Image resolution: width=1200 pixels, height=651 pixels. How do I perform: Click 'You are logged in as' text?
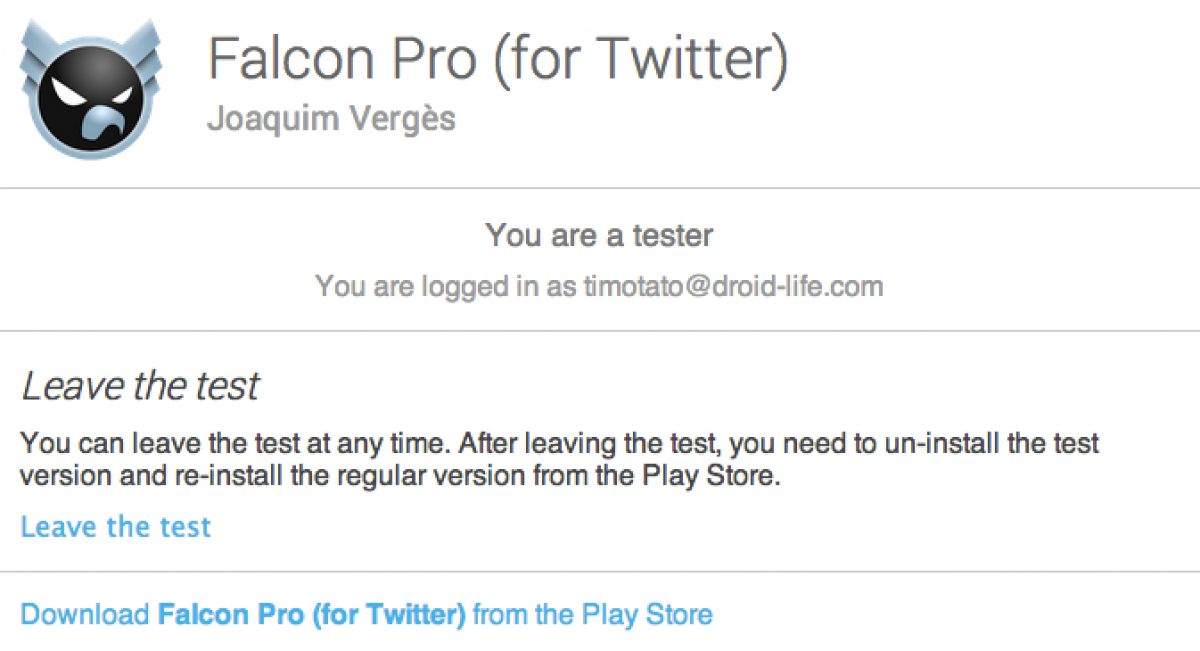447,287
